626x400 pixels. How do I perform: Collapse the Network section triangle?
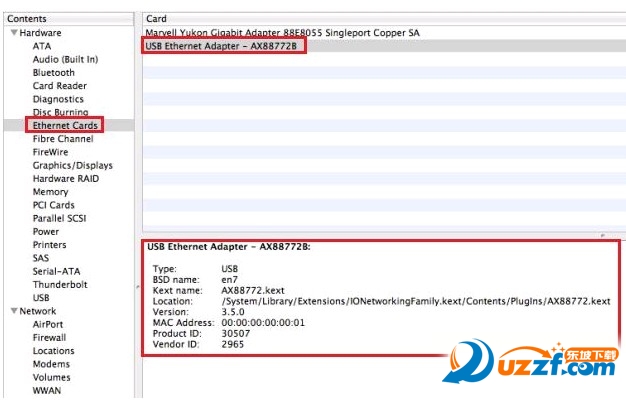pyautogui.click(x=14, y=311)
